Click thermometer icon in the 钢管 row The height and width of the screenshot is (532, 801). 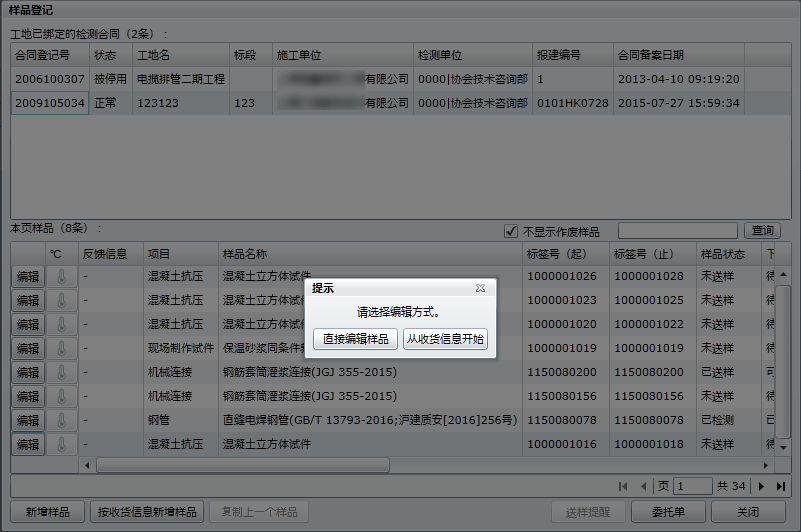pyautogui.click(x=61, y=420)
